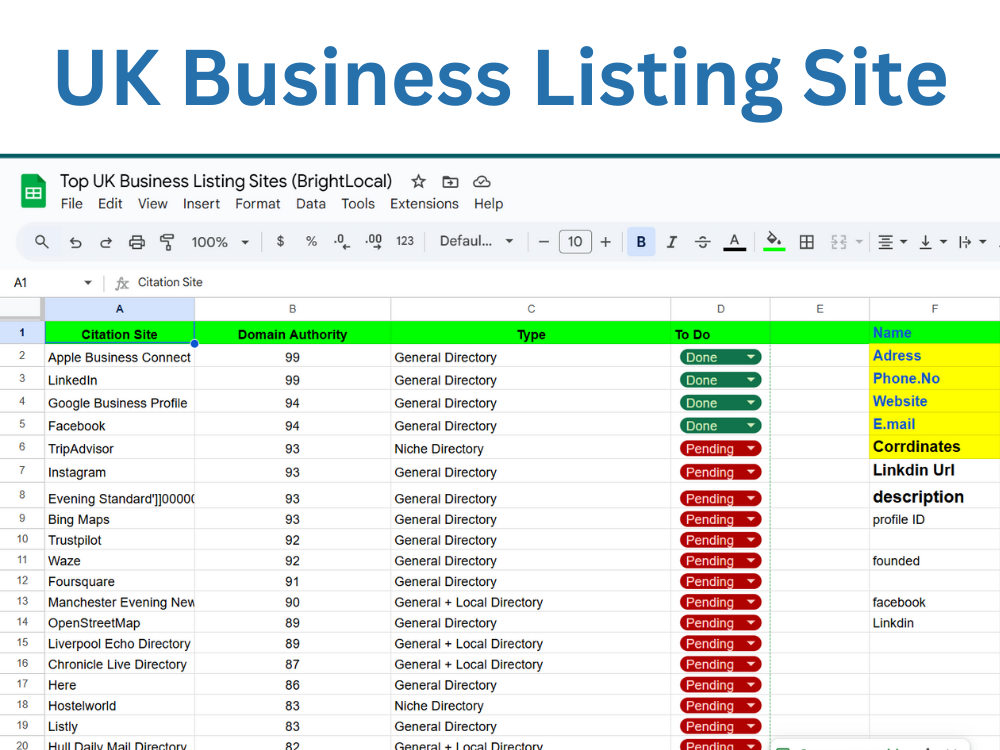Expand merge cells options arrow
The height and width of the screenshot is (750, 1000).
click(859, 242)
